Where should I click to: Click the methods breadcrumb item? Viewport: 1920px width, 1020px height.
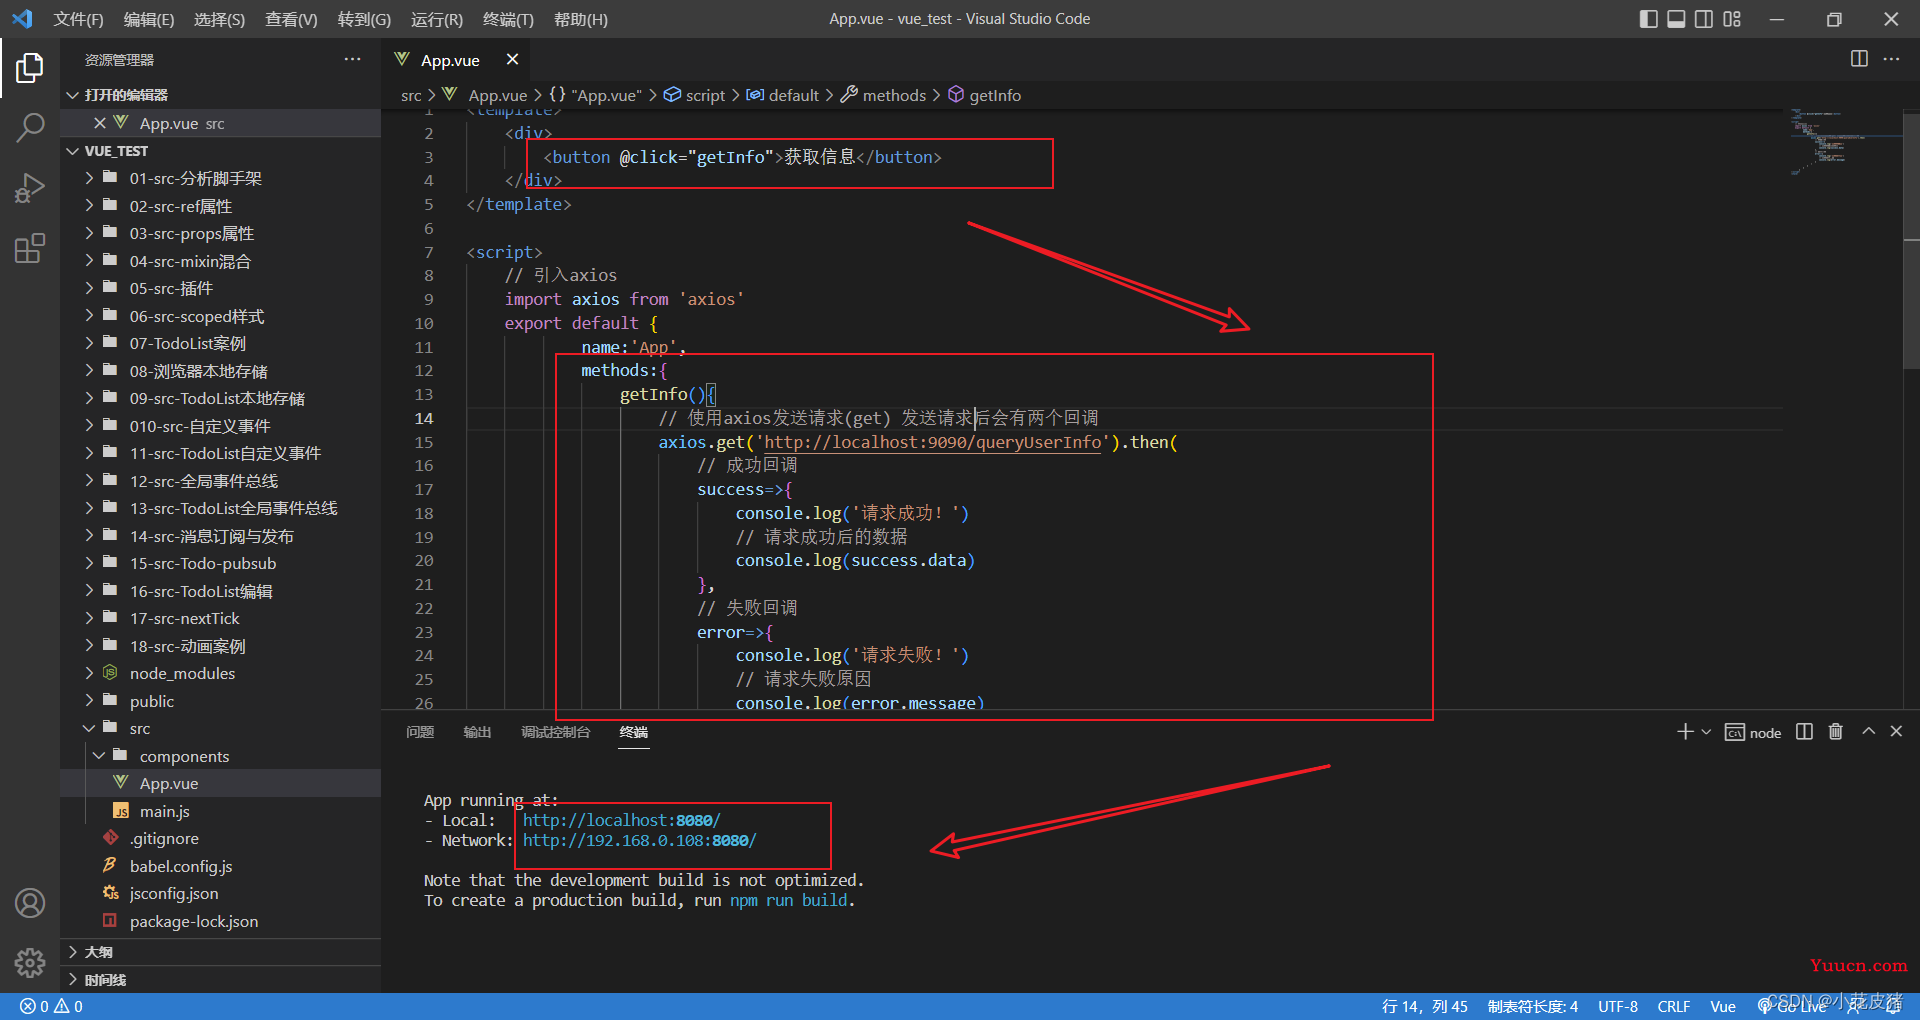pos(884,95)
